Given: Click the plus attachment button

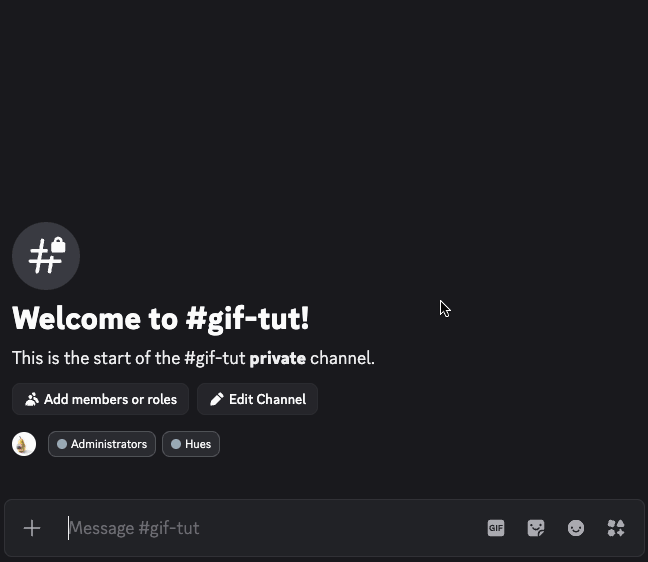Looking at the screenshot, I should [32, 528].
